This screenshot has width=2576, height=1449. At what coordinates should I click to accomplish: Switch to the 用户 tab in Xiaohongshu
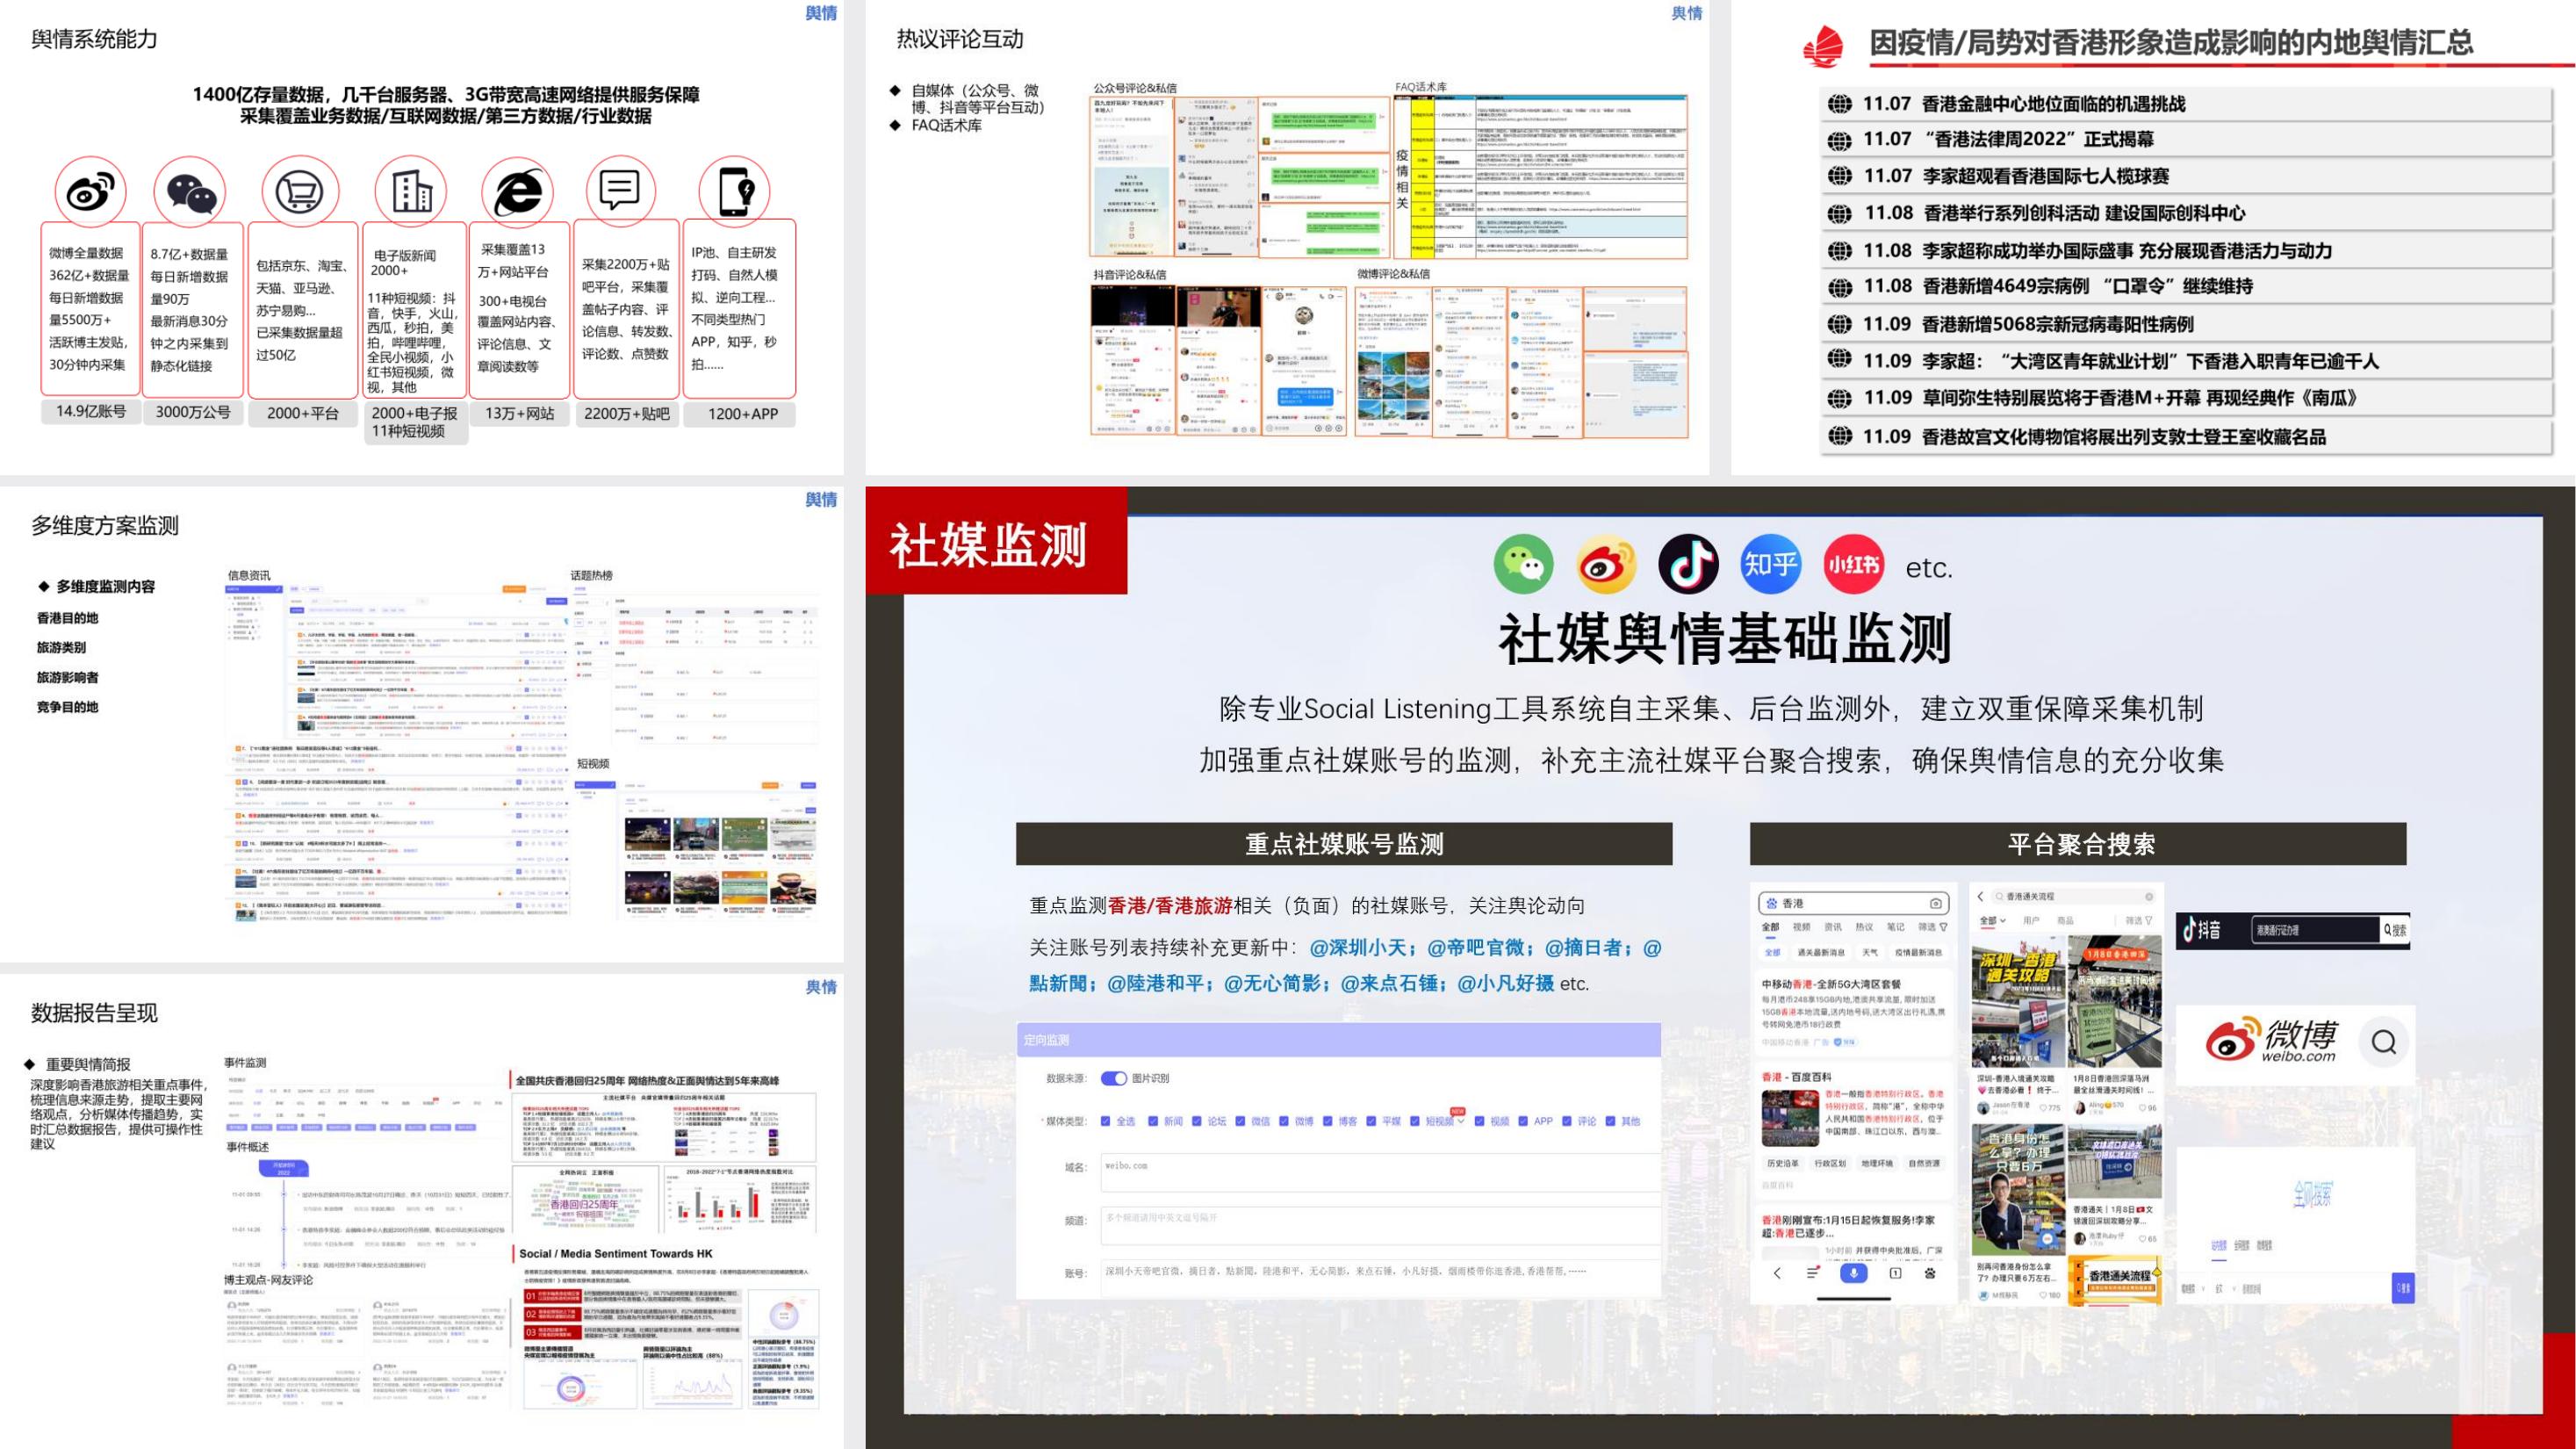pos(2031,920)
